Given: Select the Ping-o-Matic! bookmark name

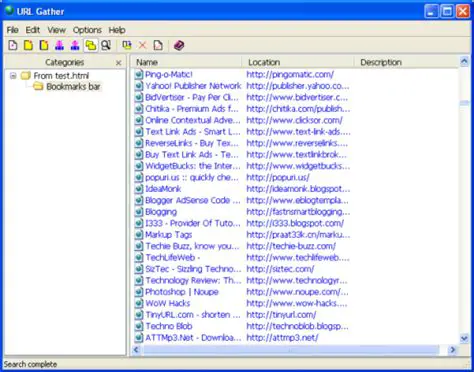Looking at the screenshot, I should (x=169, y=74).
